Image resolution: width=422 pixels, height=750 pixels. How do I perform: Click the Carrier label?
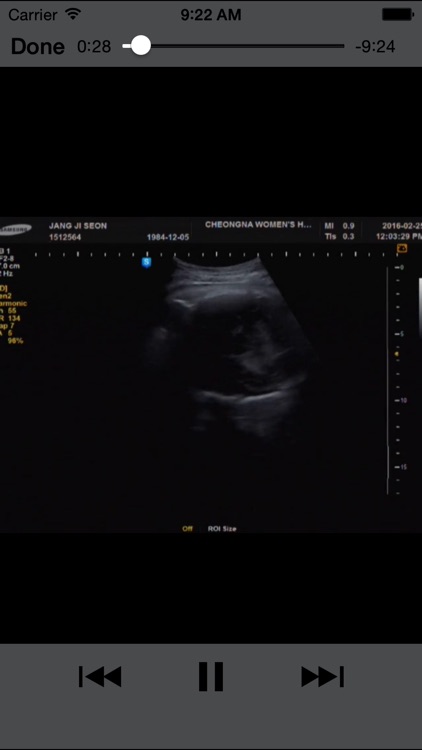(x=33, y=15)
